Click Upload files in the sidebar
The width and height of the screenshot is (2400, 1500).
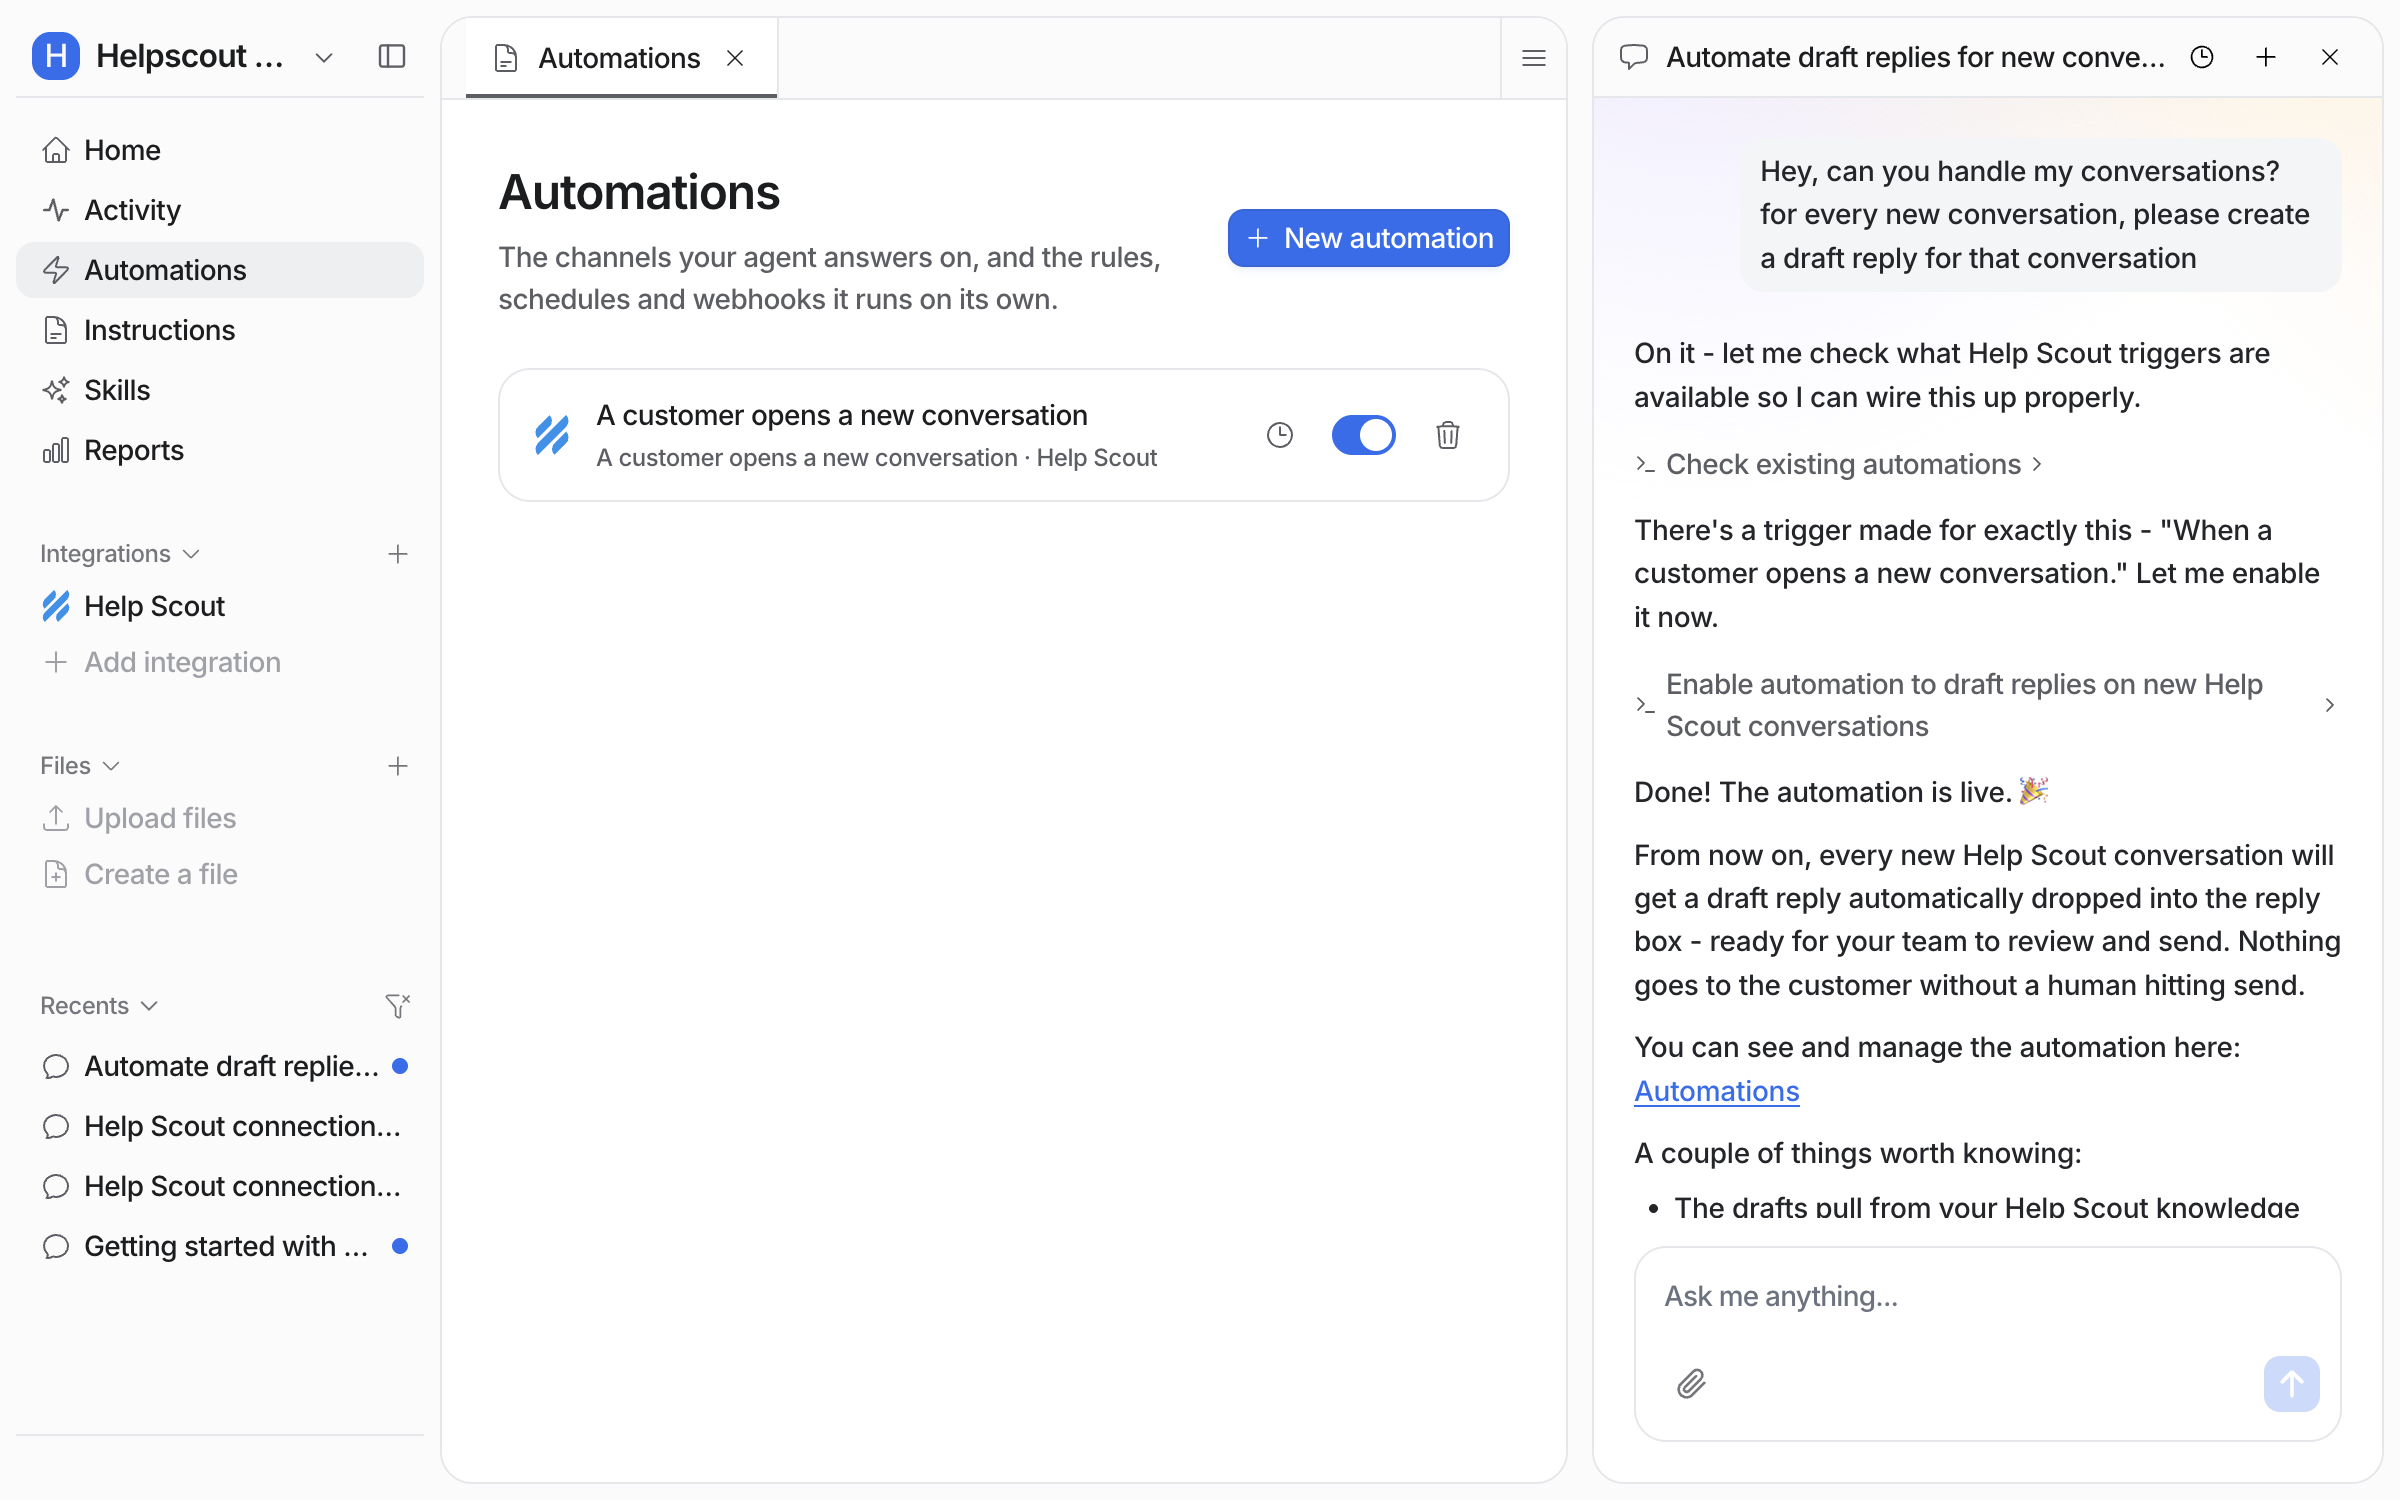pos(220,818)
